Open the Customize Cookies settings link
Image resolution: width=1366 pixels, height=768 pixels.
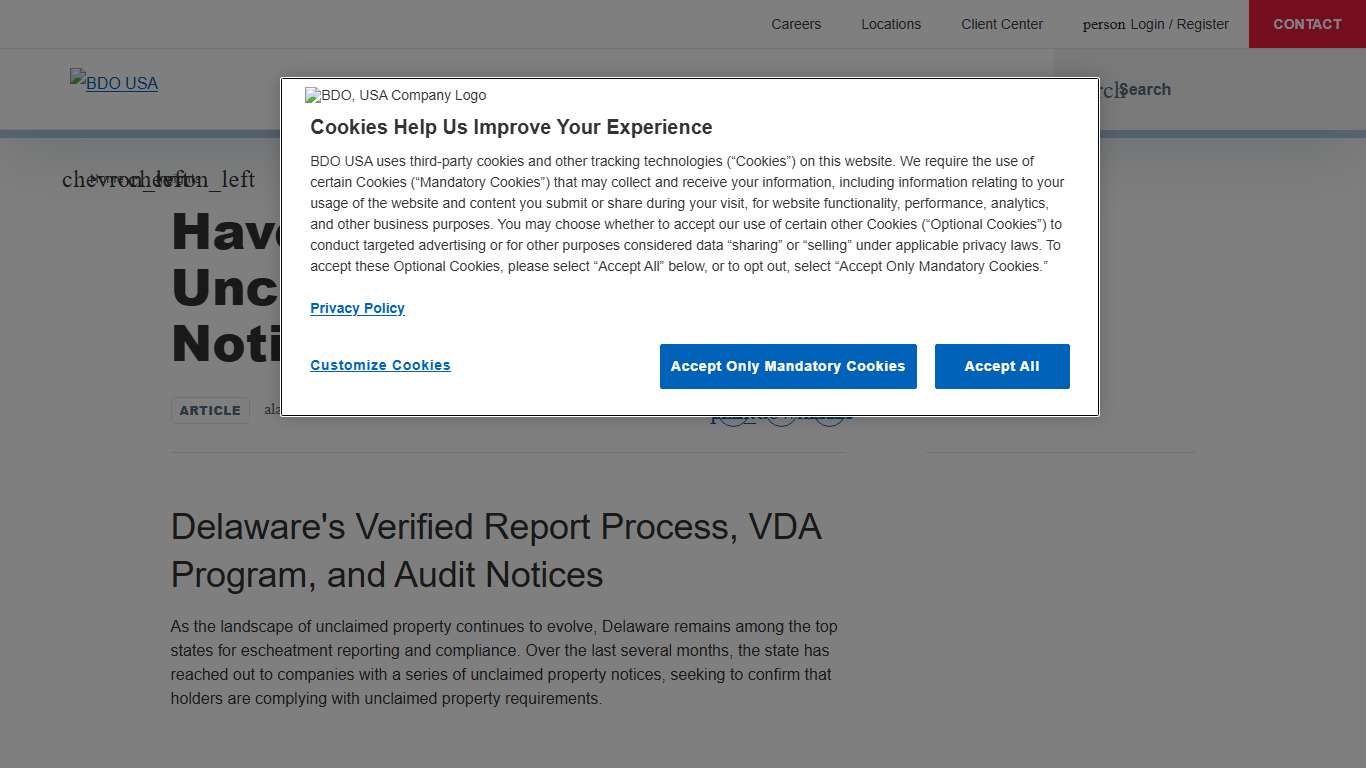(380, 365)
